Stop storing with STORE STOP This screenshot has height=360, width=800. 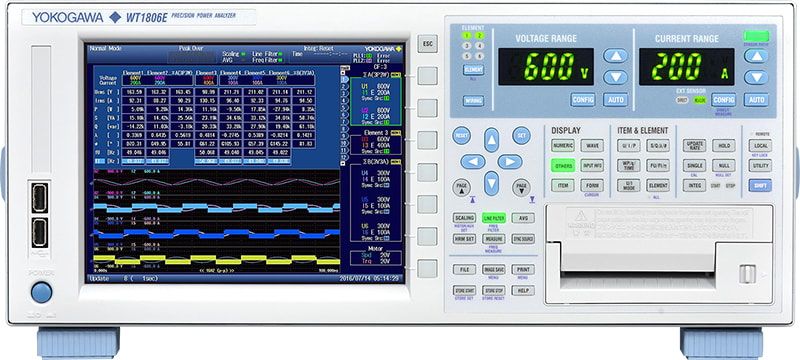tap(494, 291)
